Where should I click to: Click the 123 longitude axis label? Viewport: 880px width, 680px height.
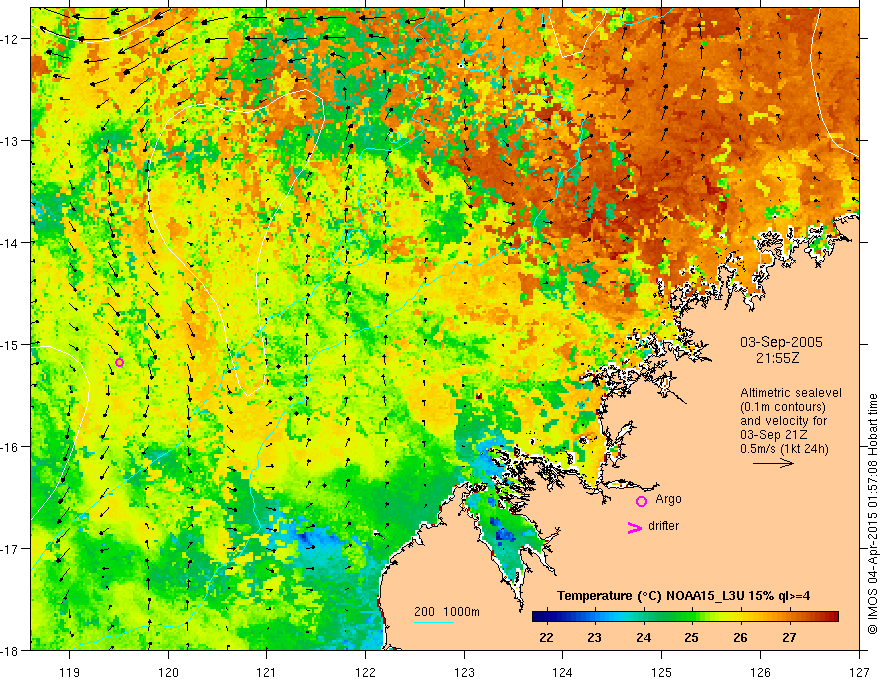(464, 672)
